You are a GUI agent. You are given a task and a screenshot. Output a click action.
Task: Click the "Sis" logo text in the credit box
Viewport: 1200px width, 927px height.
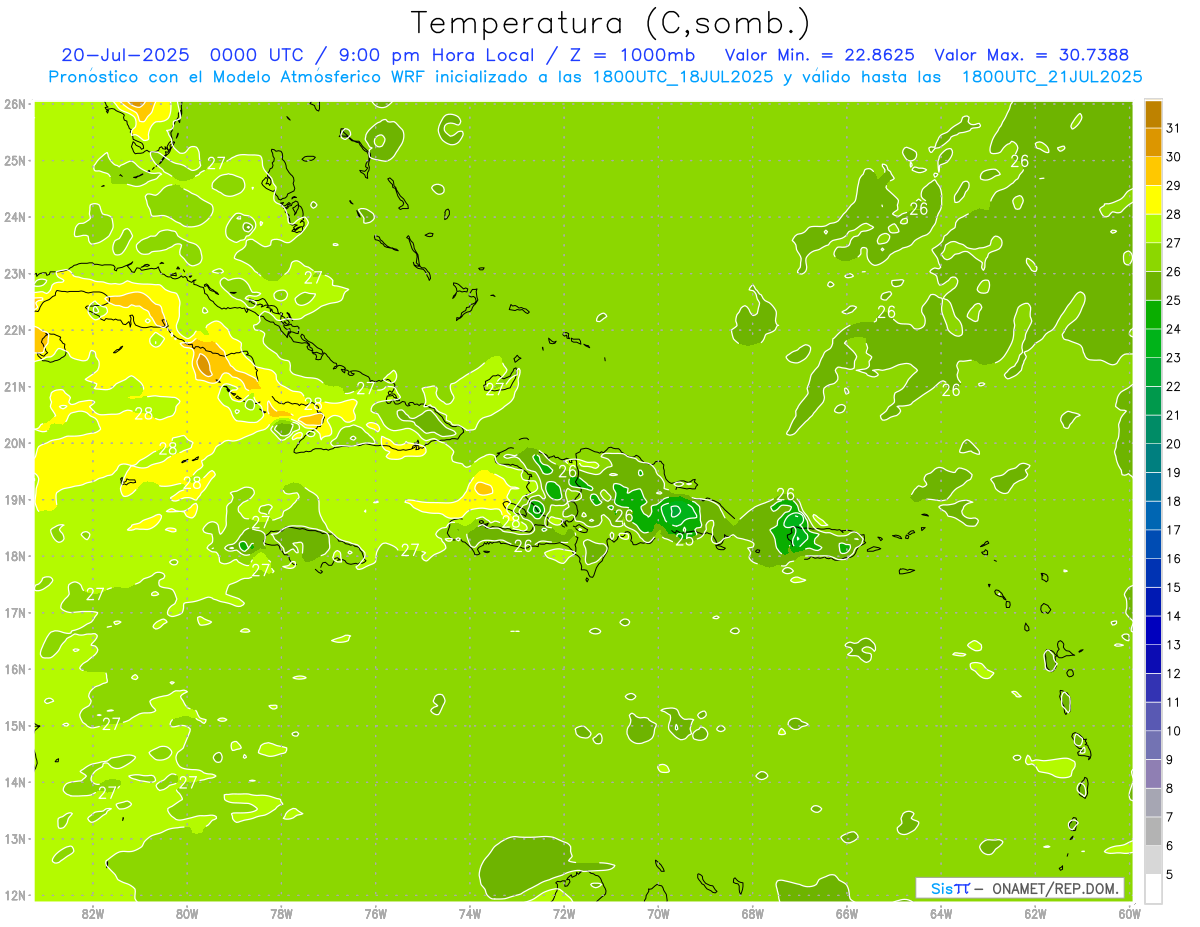click(941, 888)
